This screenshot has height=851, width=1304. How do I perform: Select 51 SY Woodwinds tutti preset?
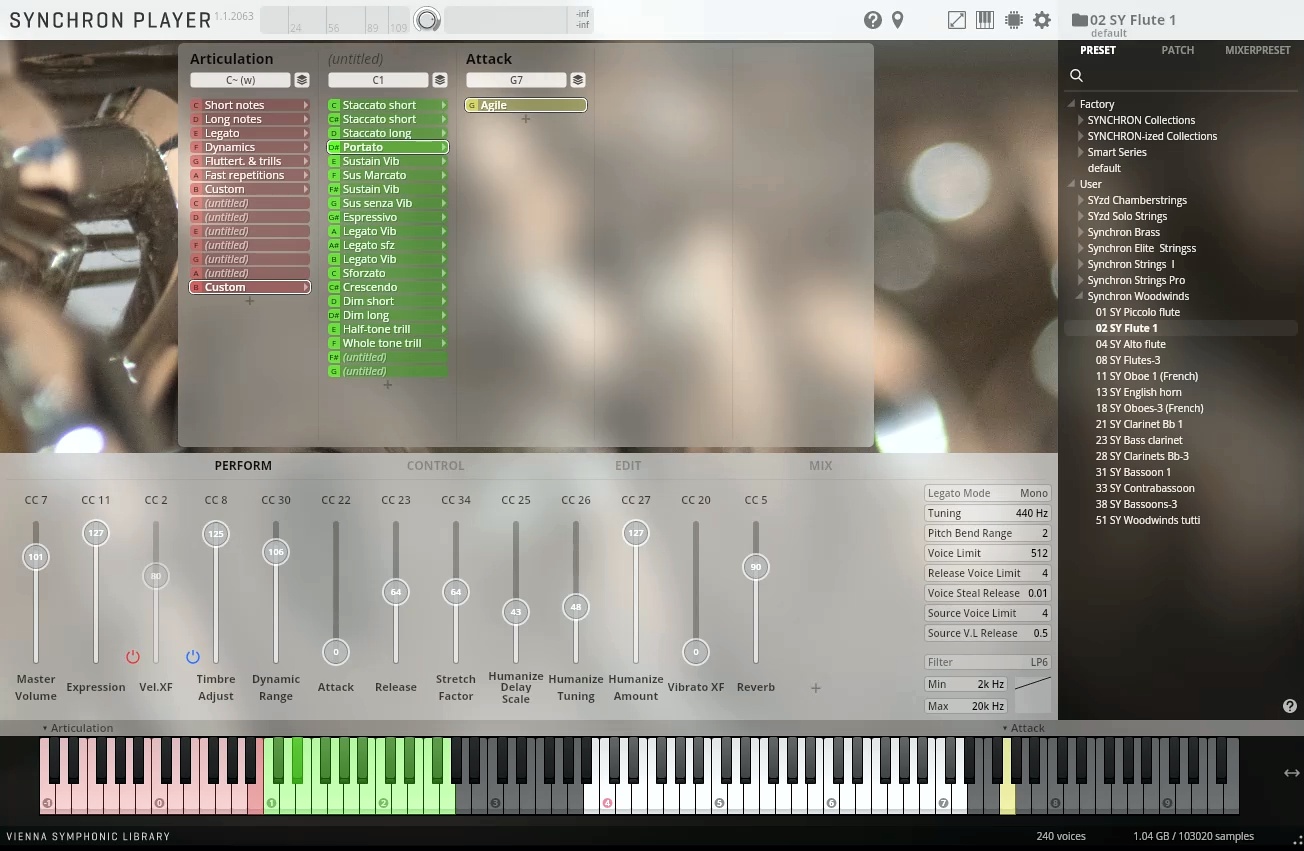pos(1147,520)
